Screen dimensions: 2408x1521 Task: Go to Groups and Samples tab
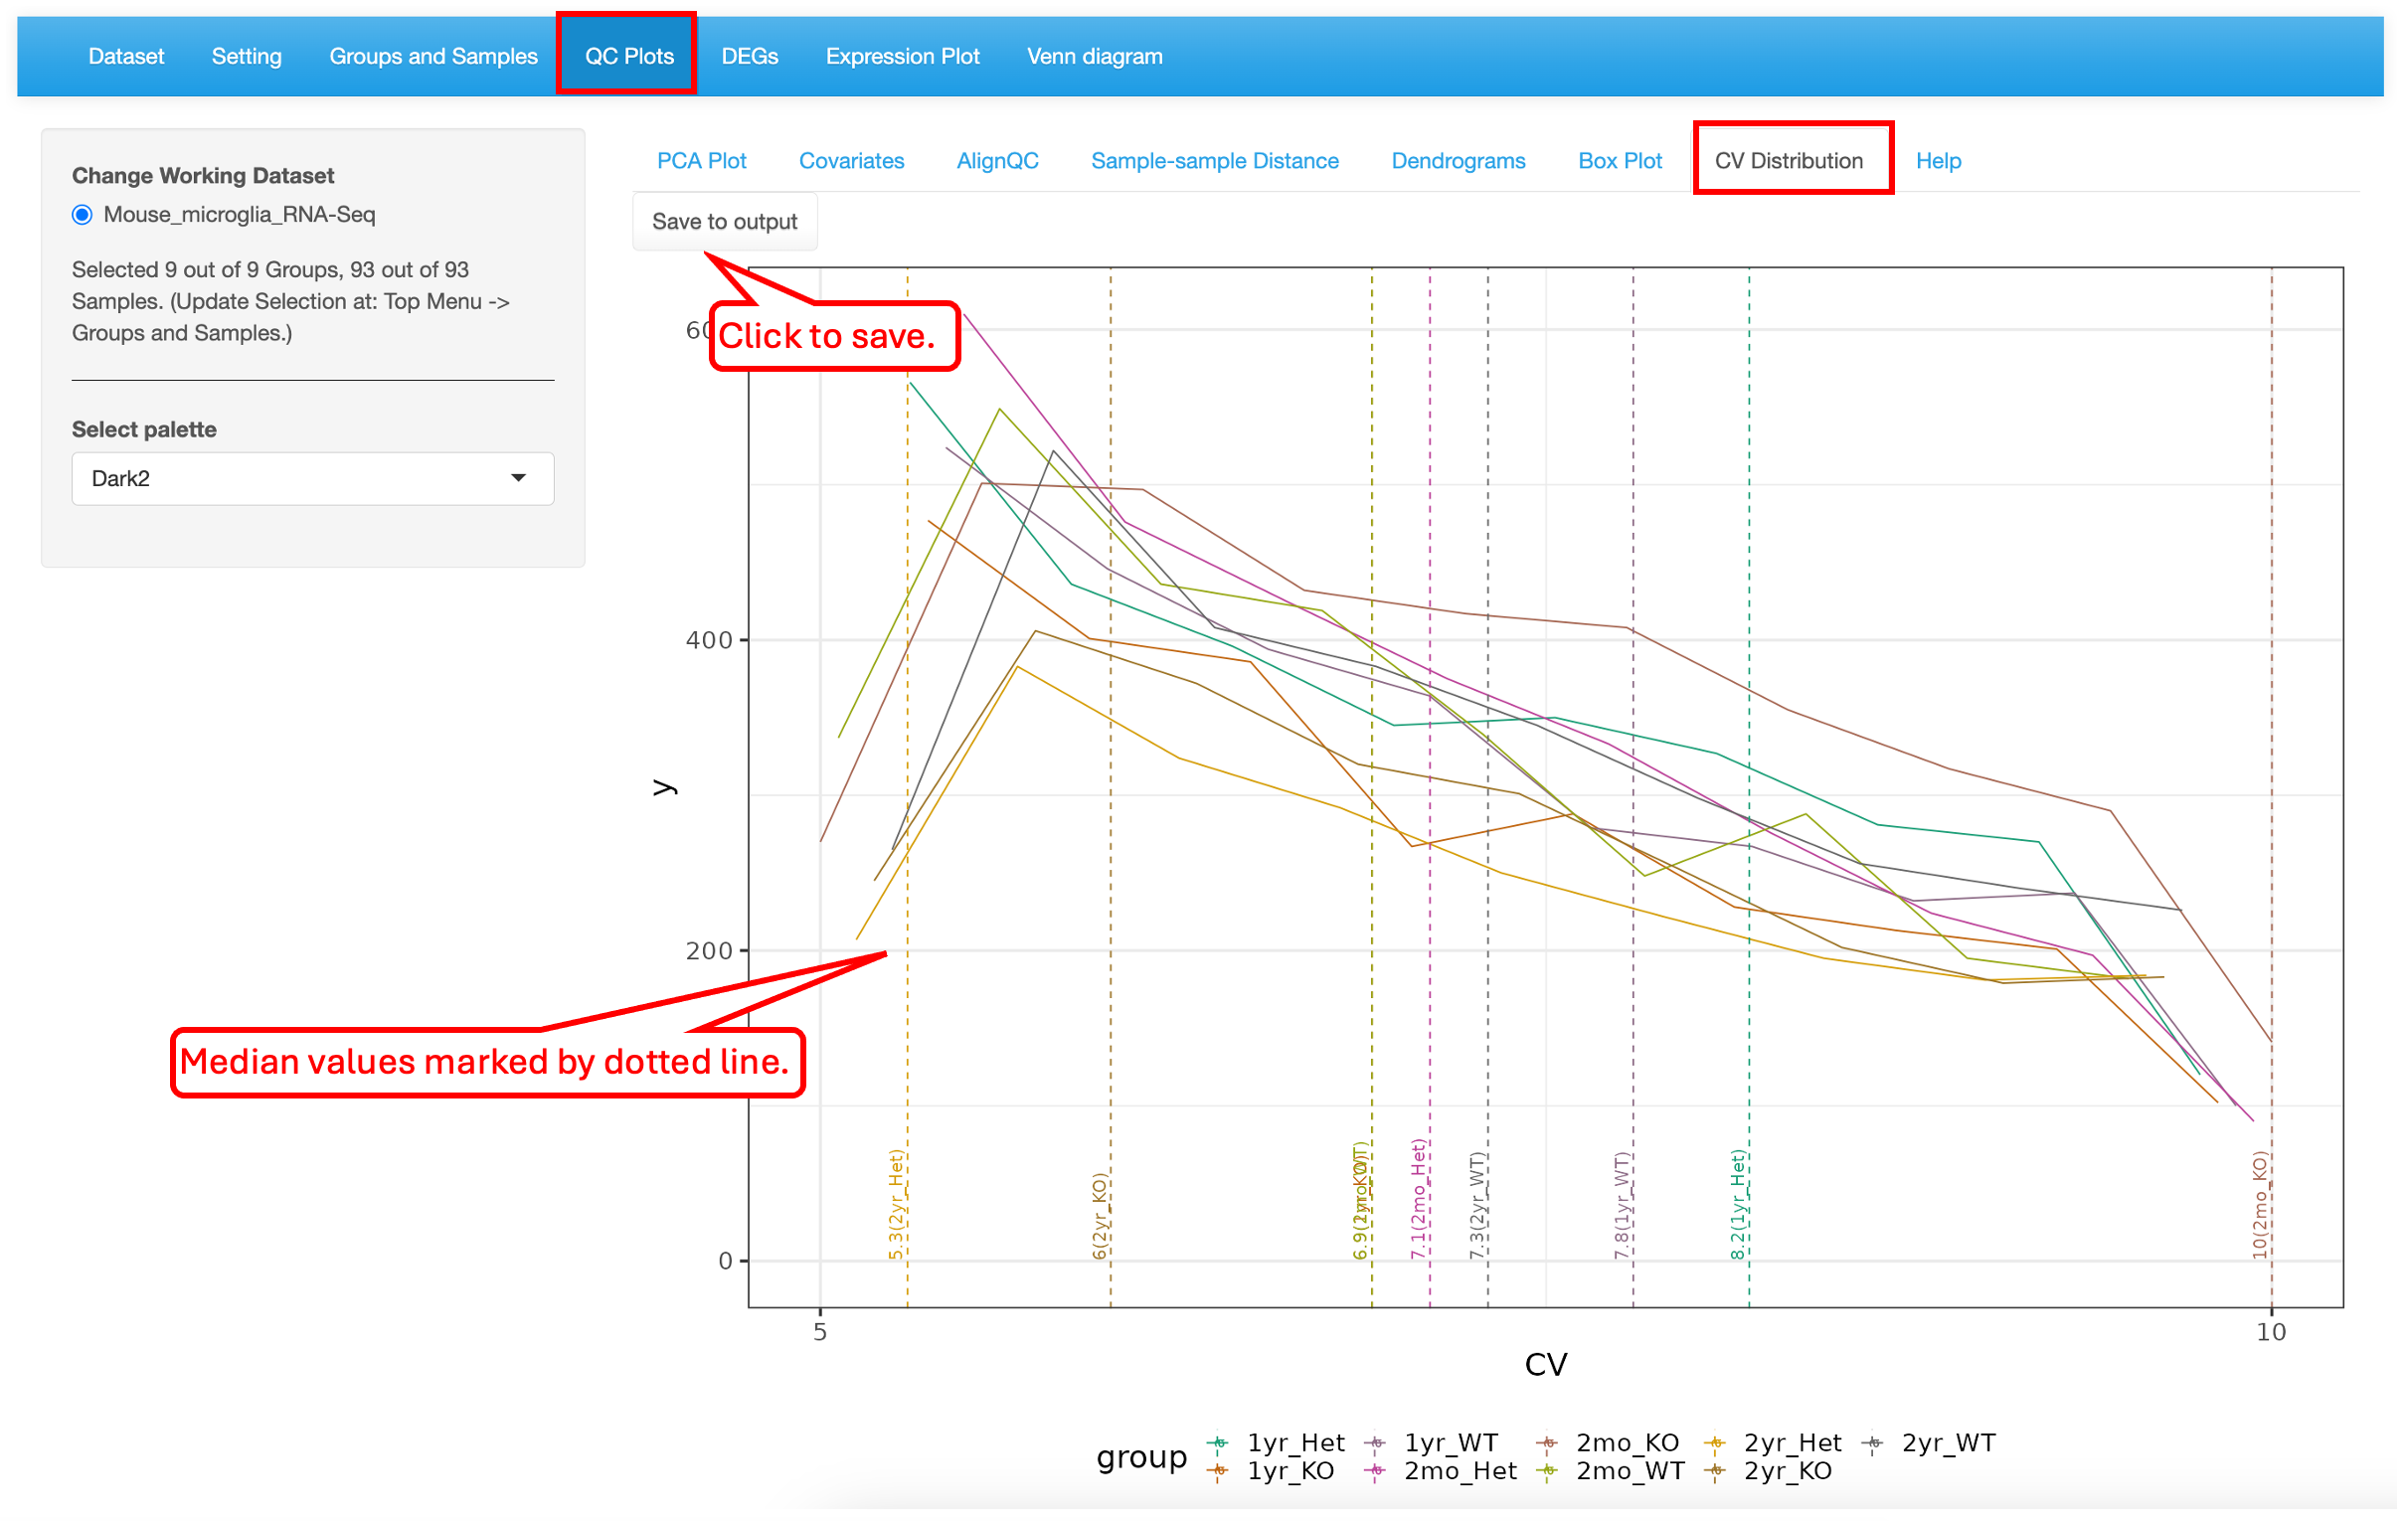point(433,56)
